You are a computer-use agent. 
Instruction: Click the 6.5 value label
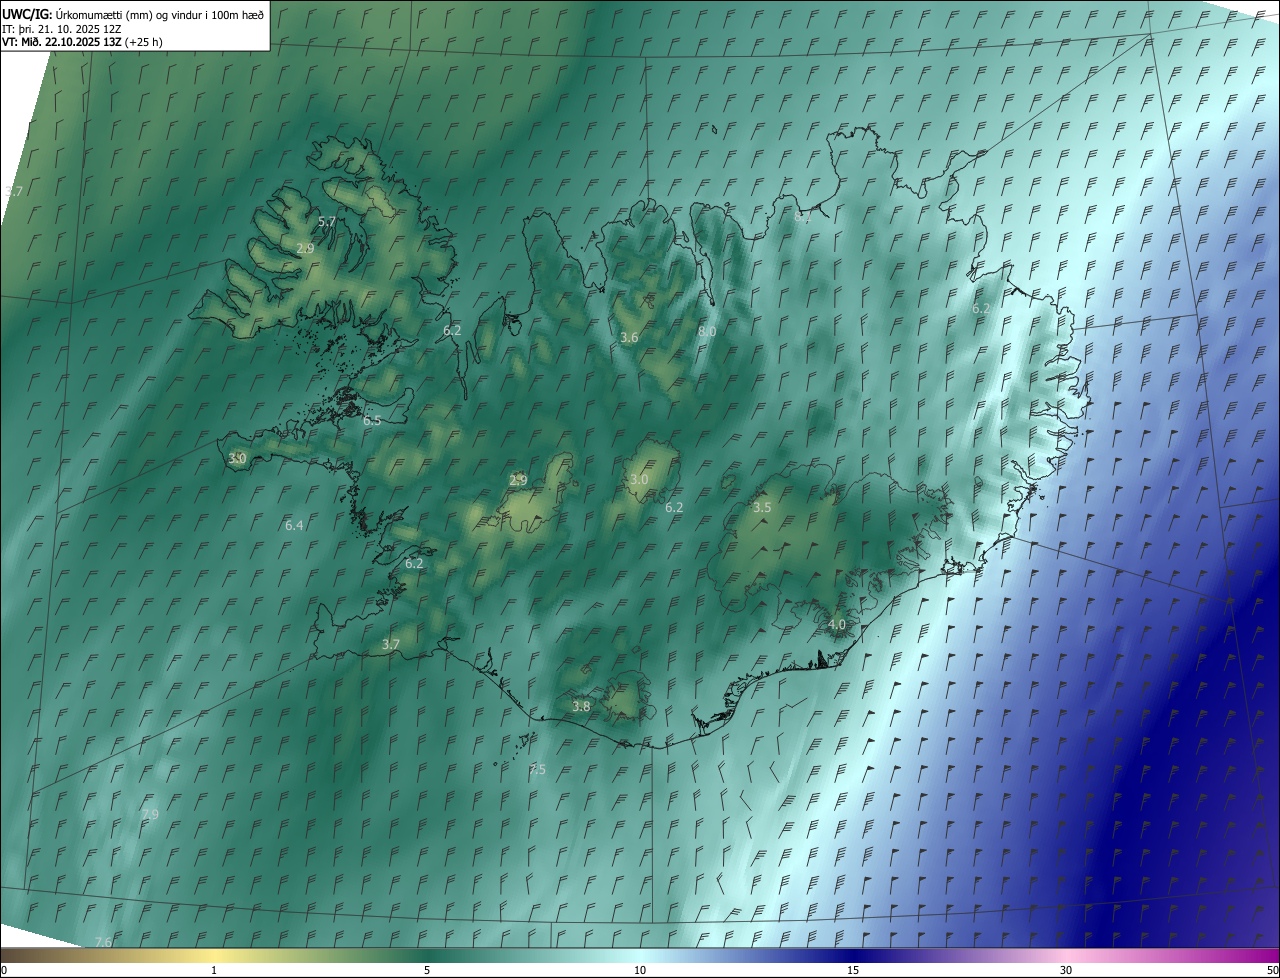372,421
